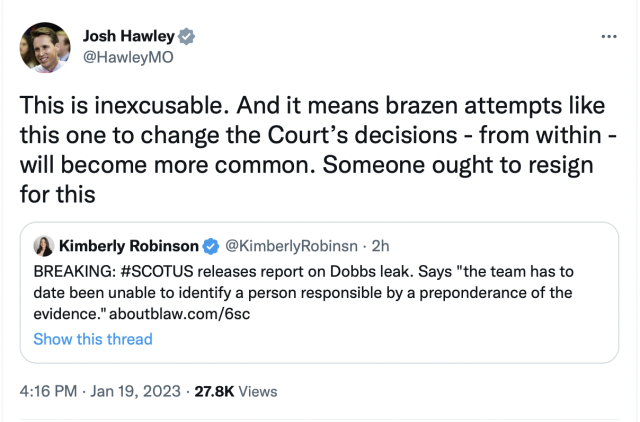
Task: Click Show this thread
Action: [93, 339]
